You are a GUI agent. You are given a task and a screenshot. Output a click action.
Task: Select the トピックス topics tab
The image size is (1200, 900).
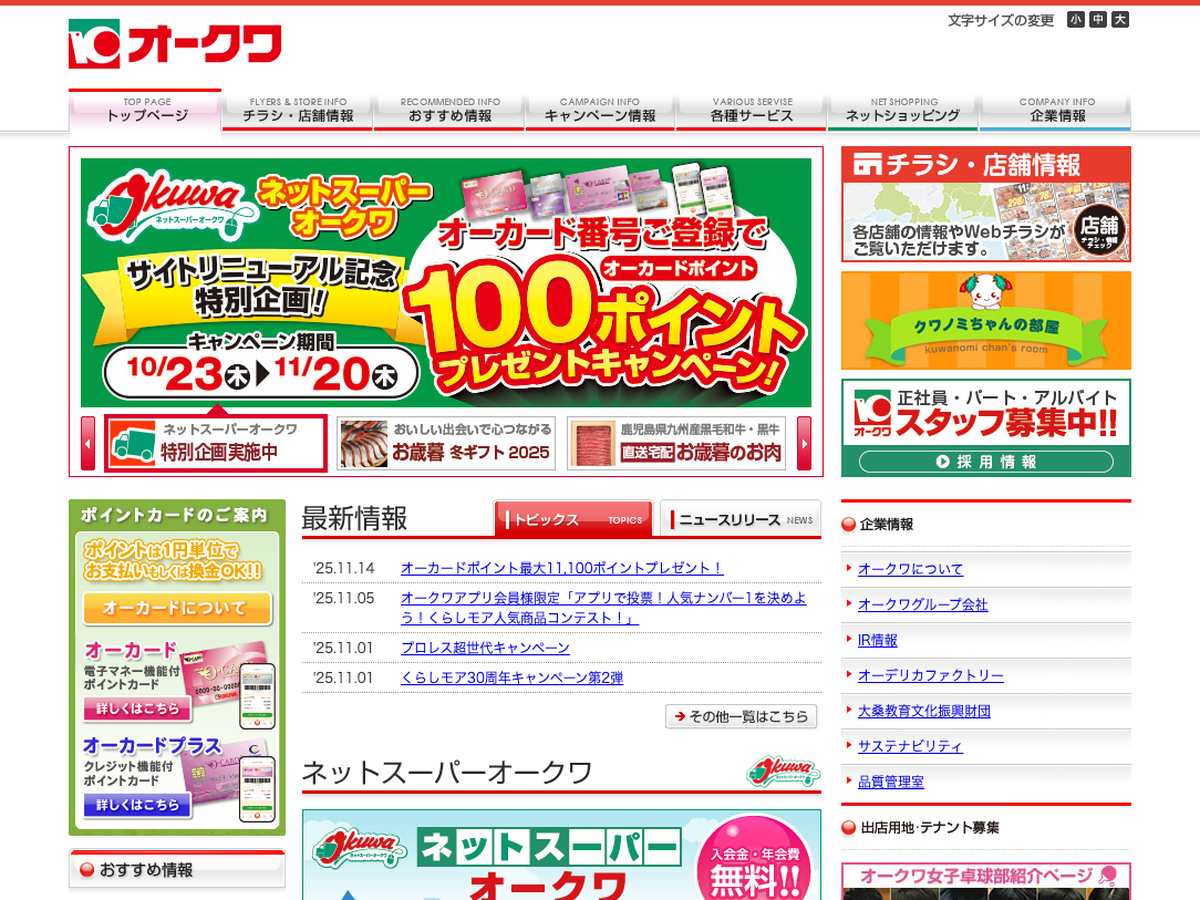(573, 519)
